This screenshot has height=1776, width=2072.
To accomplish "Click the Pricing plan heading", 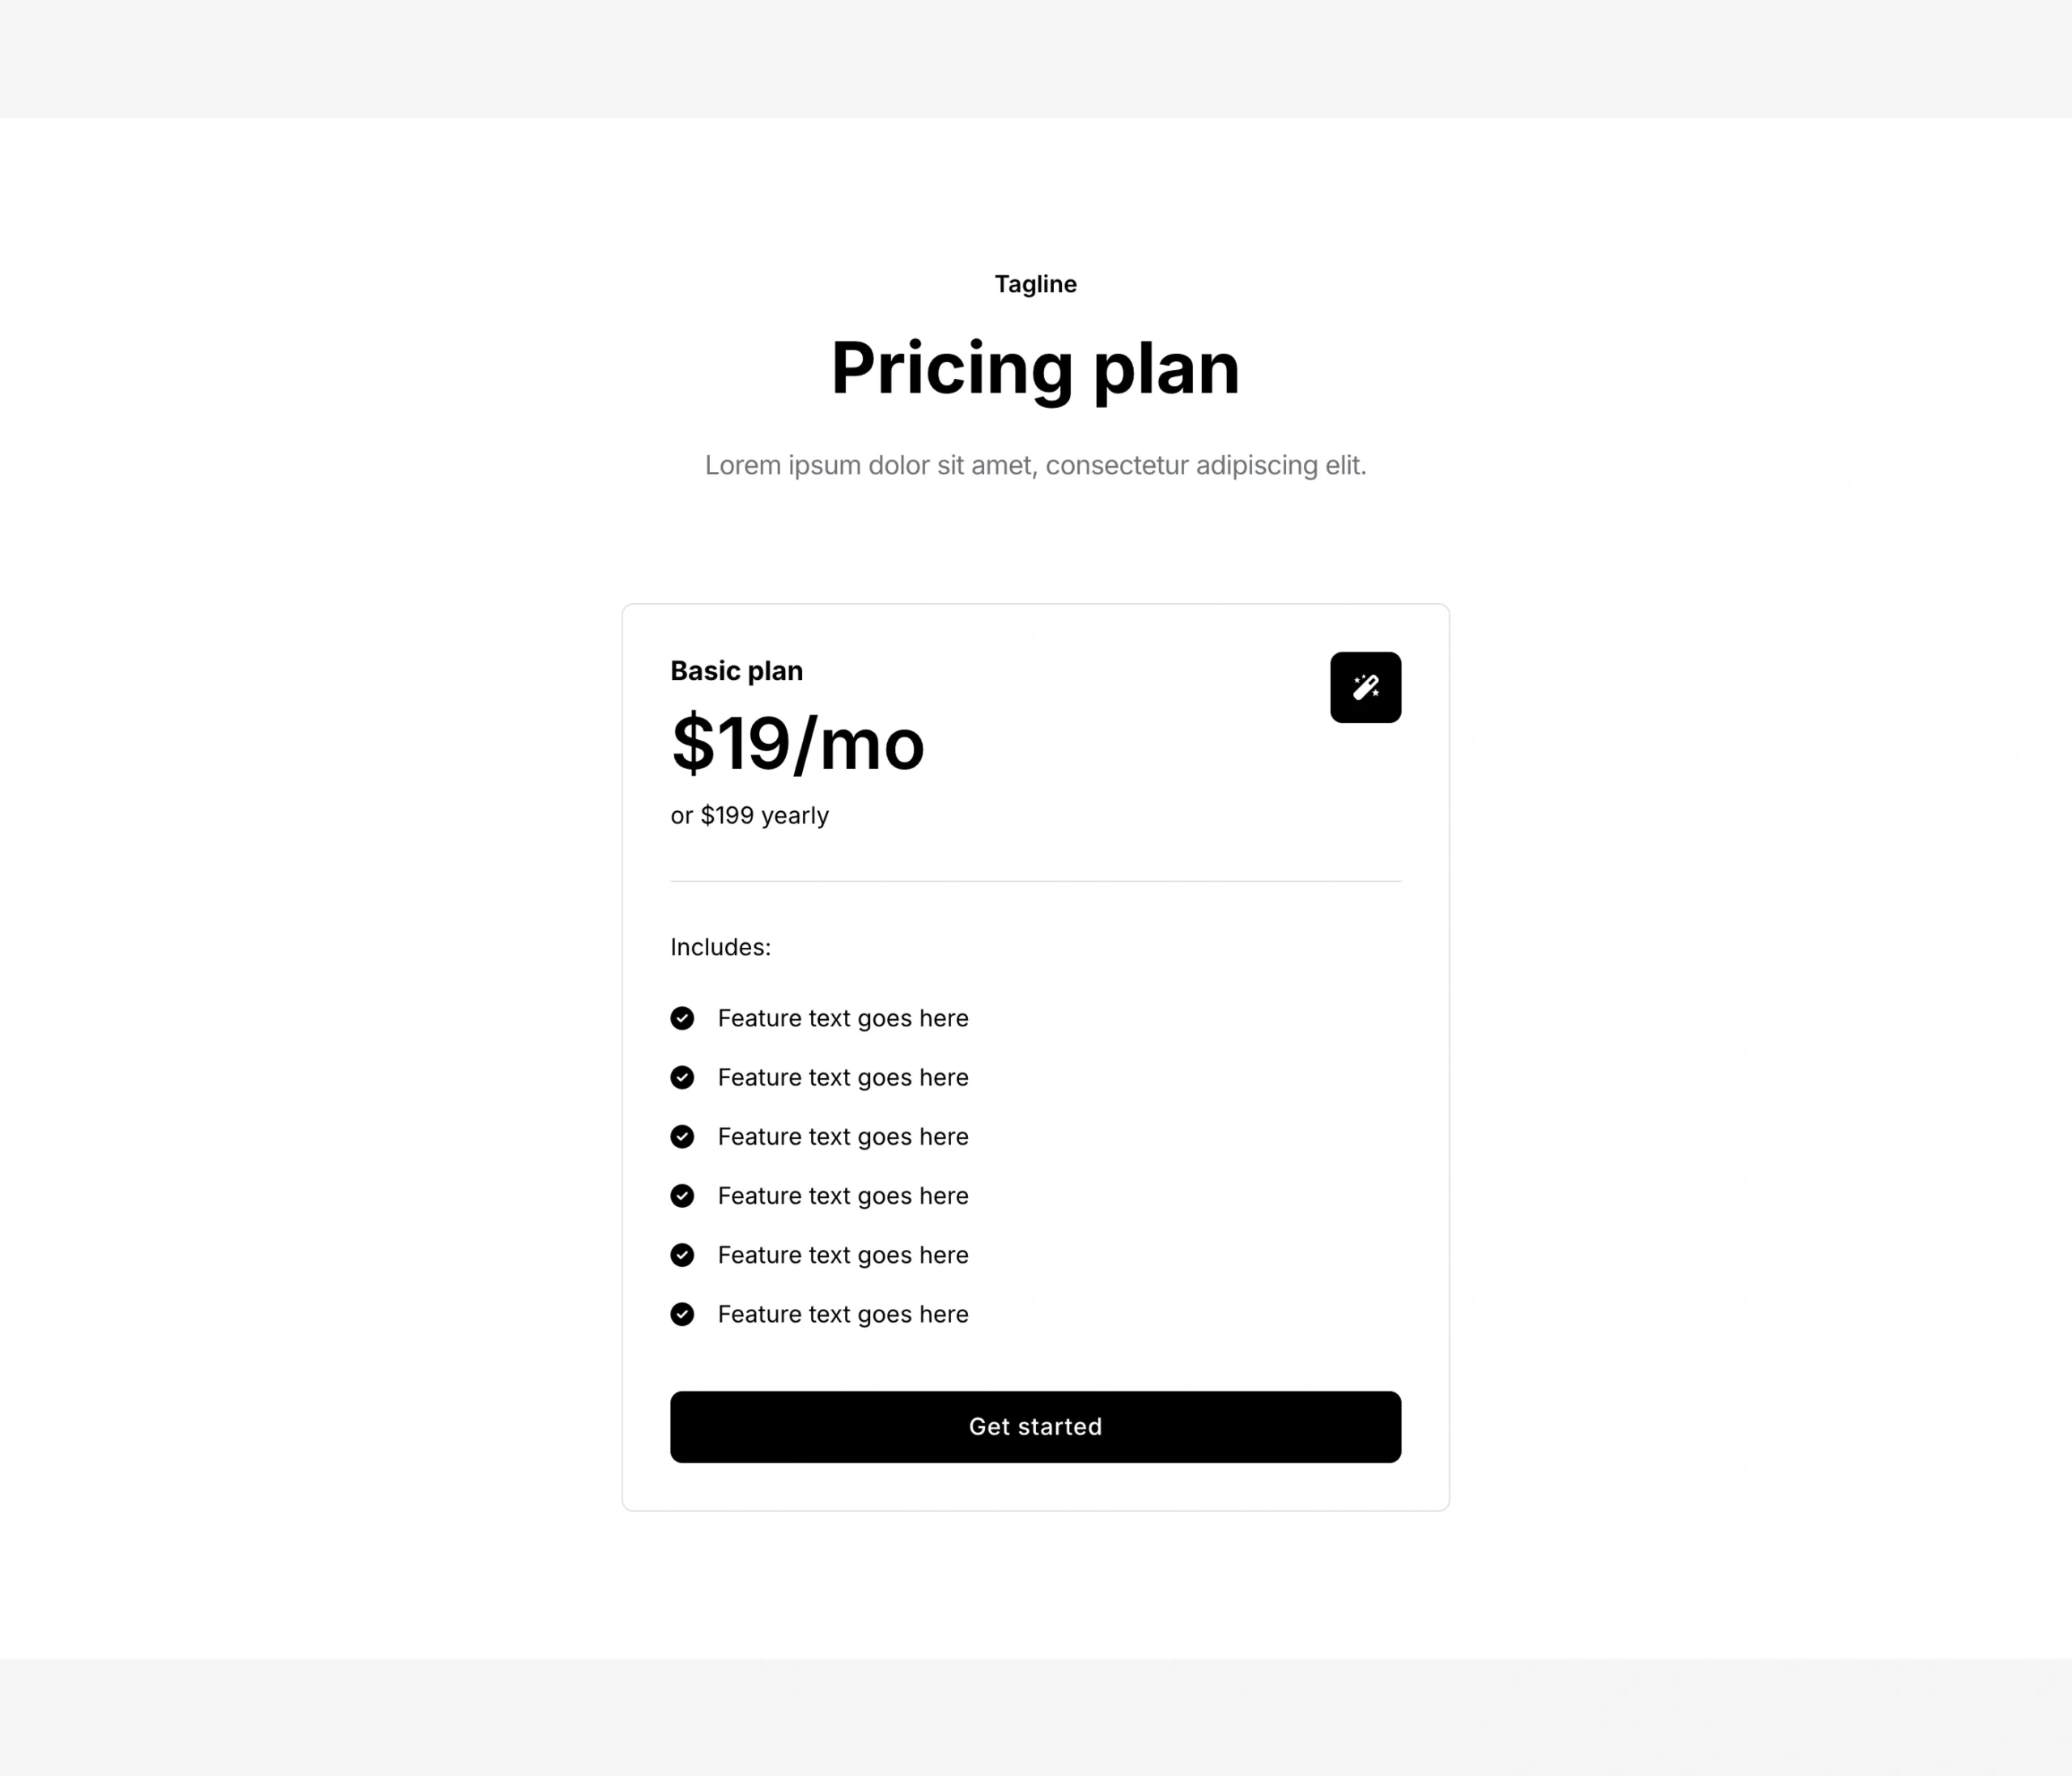I will pos(1035,368).
